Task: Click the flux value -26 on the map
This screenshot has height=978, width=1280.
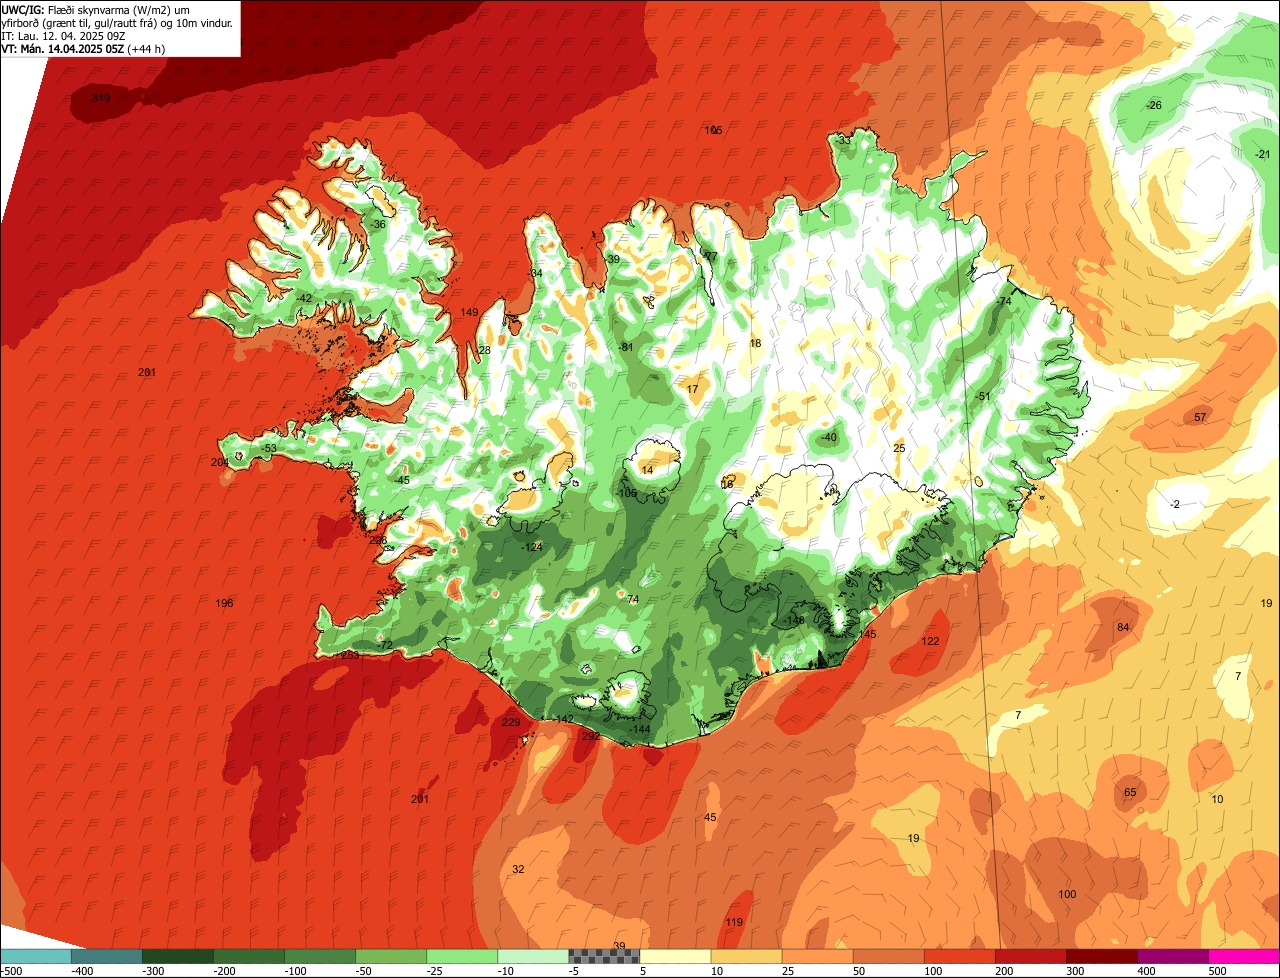Action: coord(1154,106)
